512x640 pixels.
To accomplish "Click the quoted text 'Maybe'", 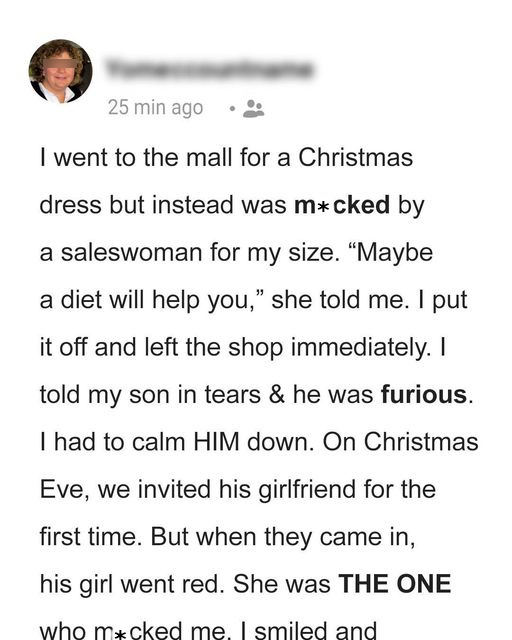I will point(395,253).
